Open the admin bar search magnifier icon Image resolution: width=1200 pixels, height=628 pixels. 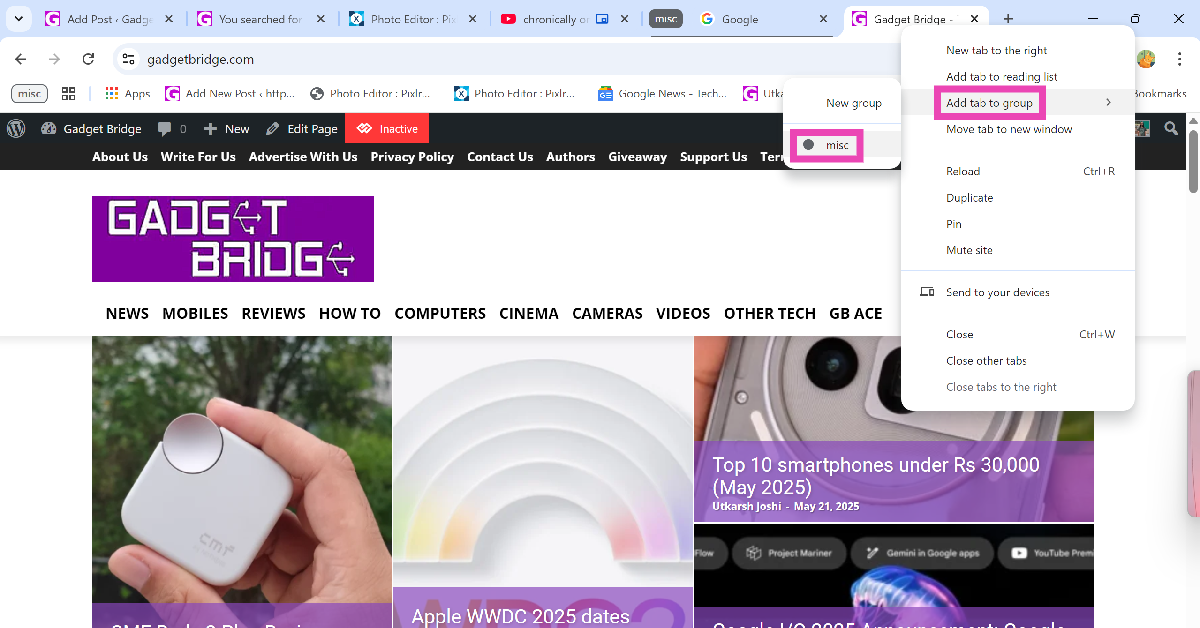point(1171,128)
